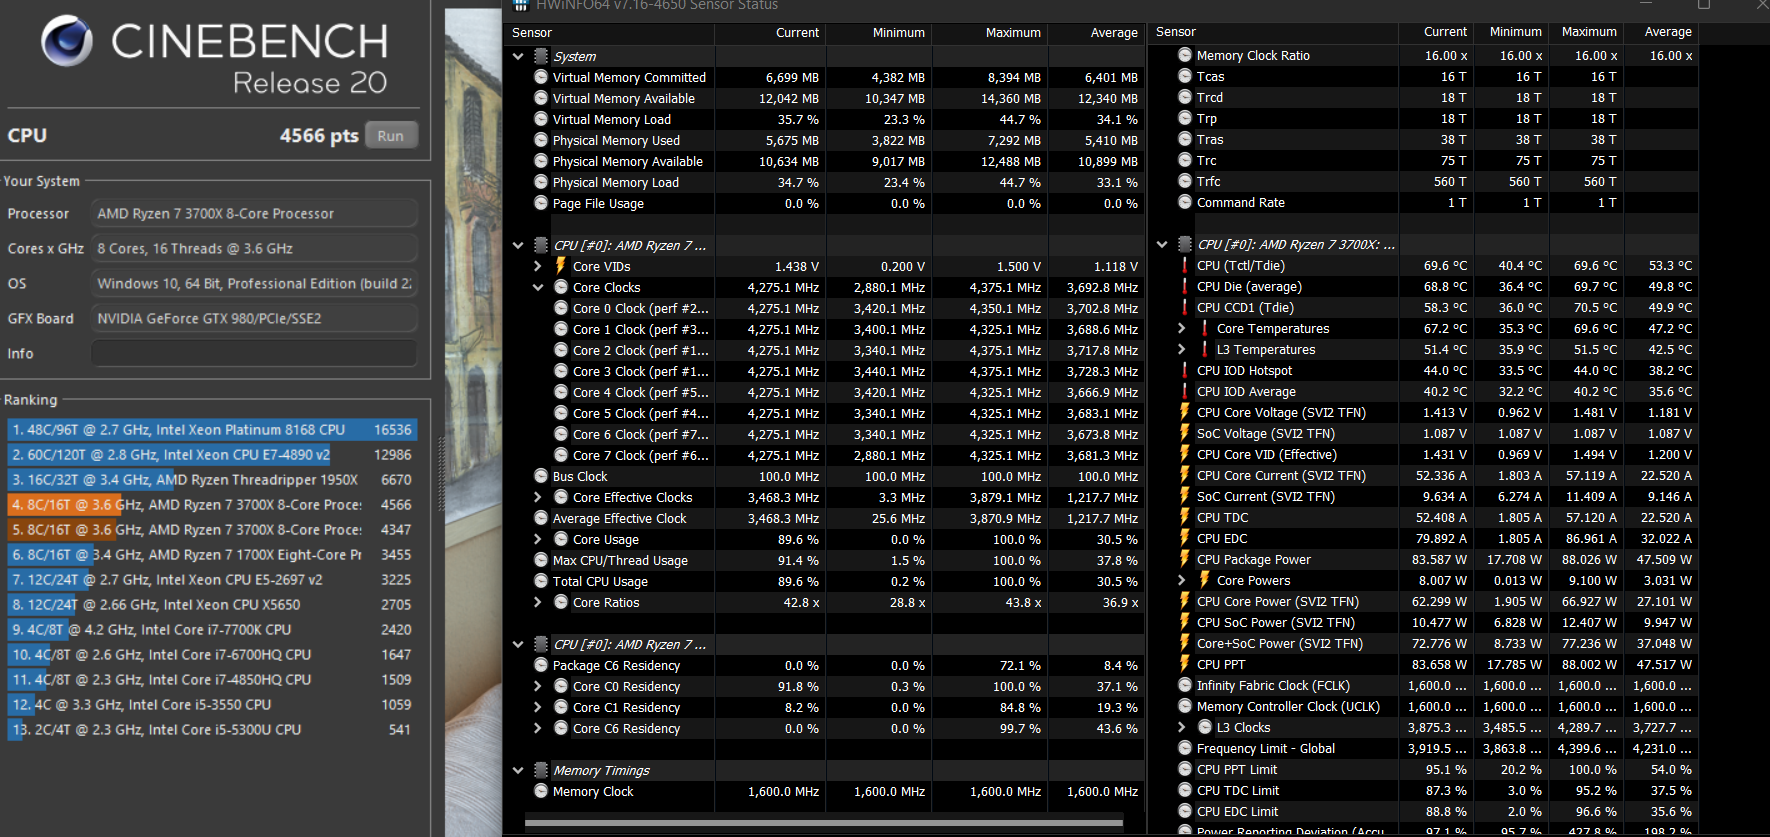Viewport: 1770px width, 837px height.
Task: Click the Core 7 Clock sensor icon
Action: (561, 455)
